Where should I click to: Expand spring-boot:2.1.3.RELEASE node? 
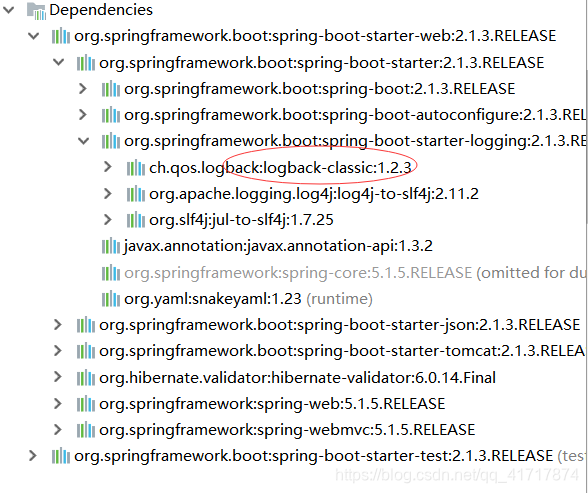[x=83, y=89]
